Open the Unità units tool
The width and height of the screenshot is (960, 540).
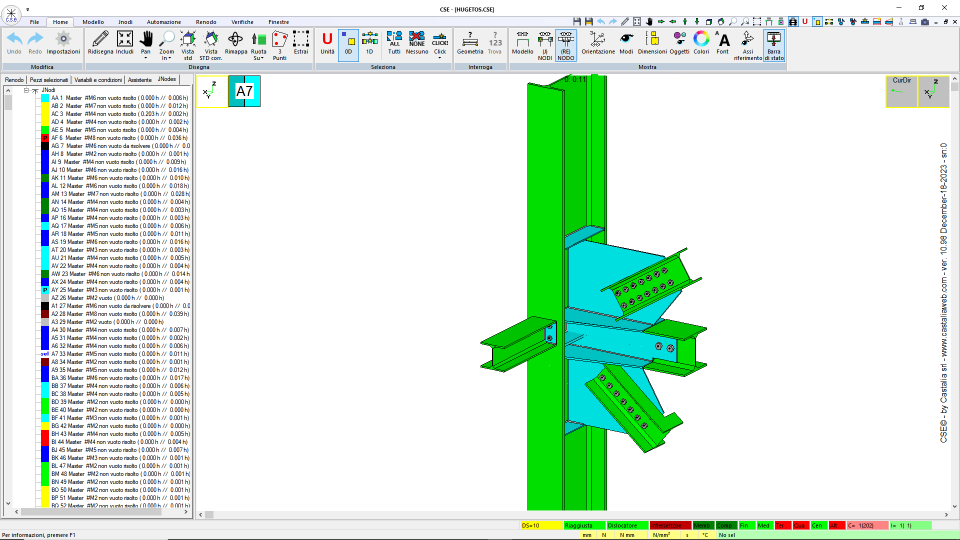tap(327, 40)
